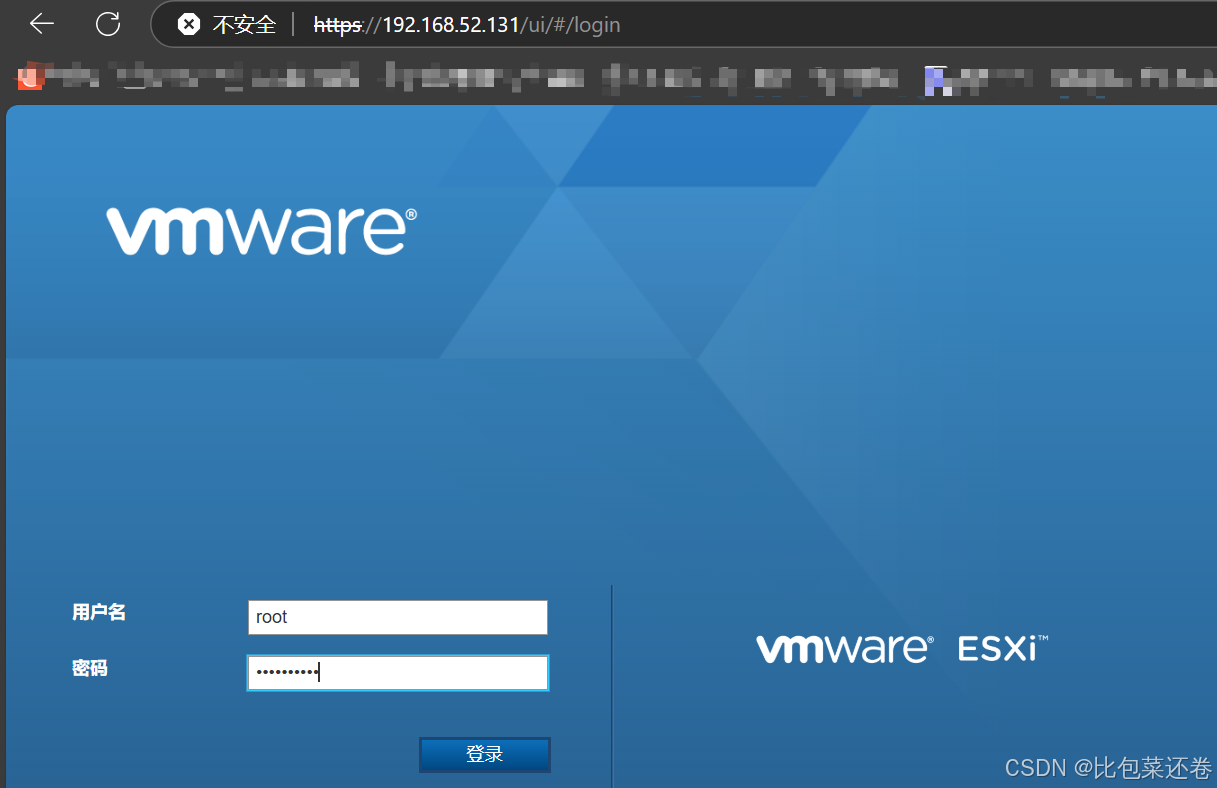Focus the address bar URL 192.168.52.131
Screen dimensions: 1217x788
pos(467,25)
